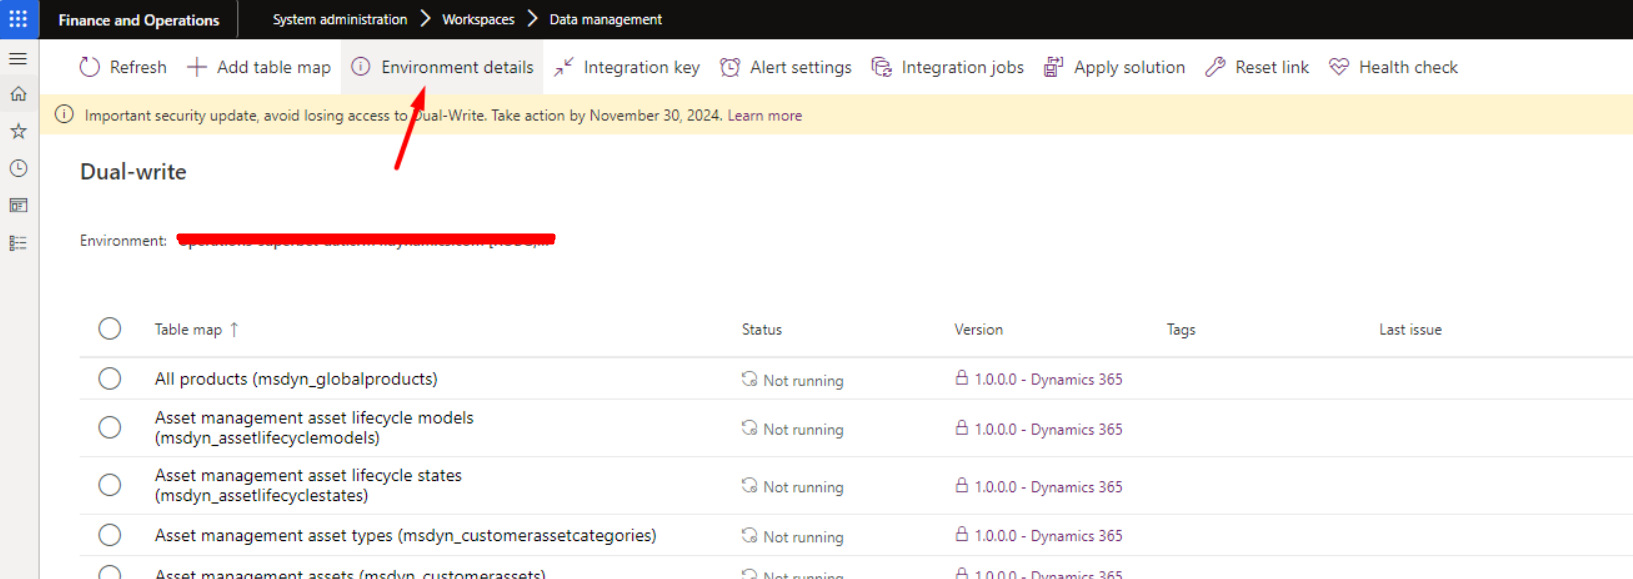Image resolution: width=1633 pixels, height=579 pixels.
Task: Click the Refresh toolbar button
Action: pyautogui.click(x=123, y=67)
